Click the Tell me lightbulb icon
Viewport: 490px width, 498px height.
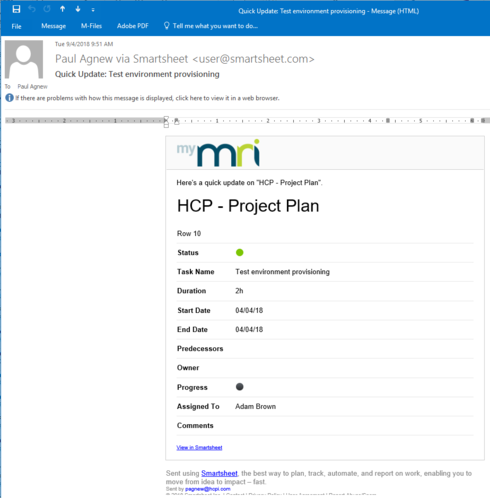[167, 26]
